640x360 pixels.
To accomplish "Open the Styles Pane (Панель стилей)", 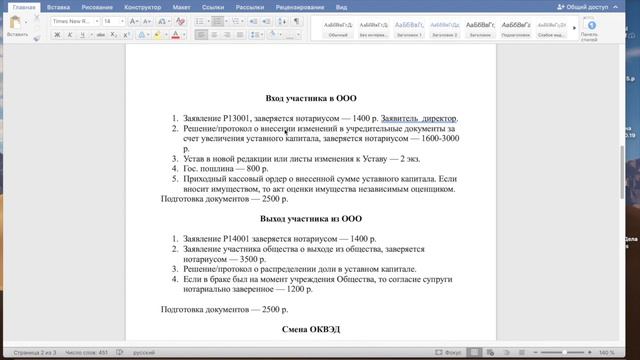I will (x=590, y=29).
